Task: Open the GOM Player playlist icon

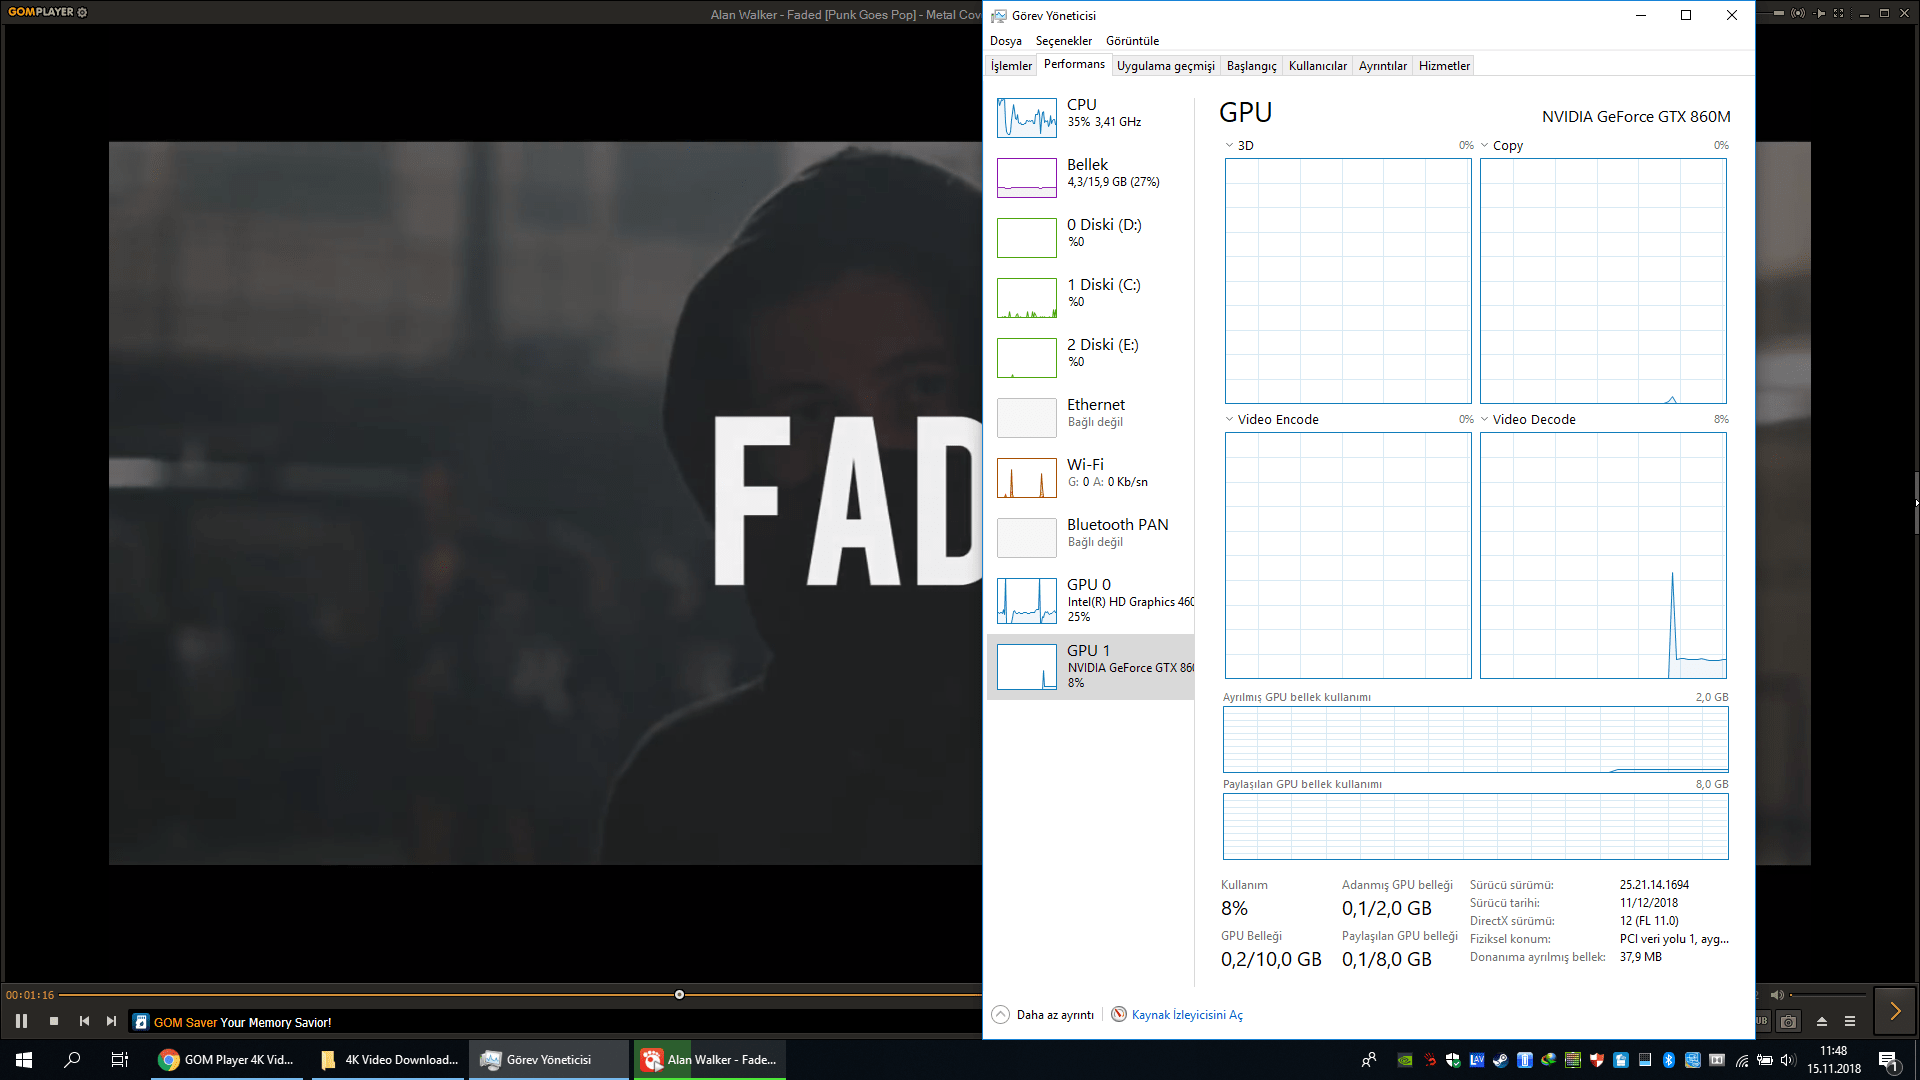Action: tap(1850, 1021)
